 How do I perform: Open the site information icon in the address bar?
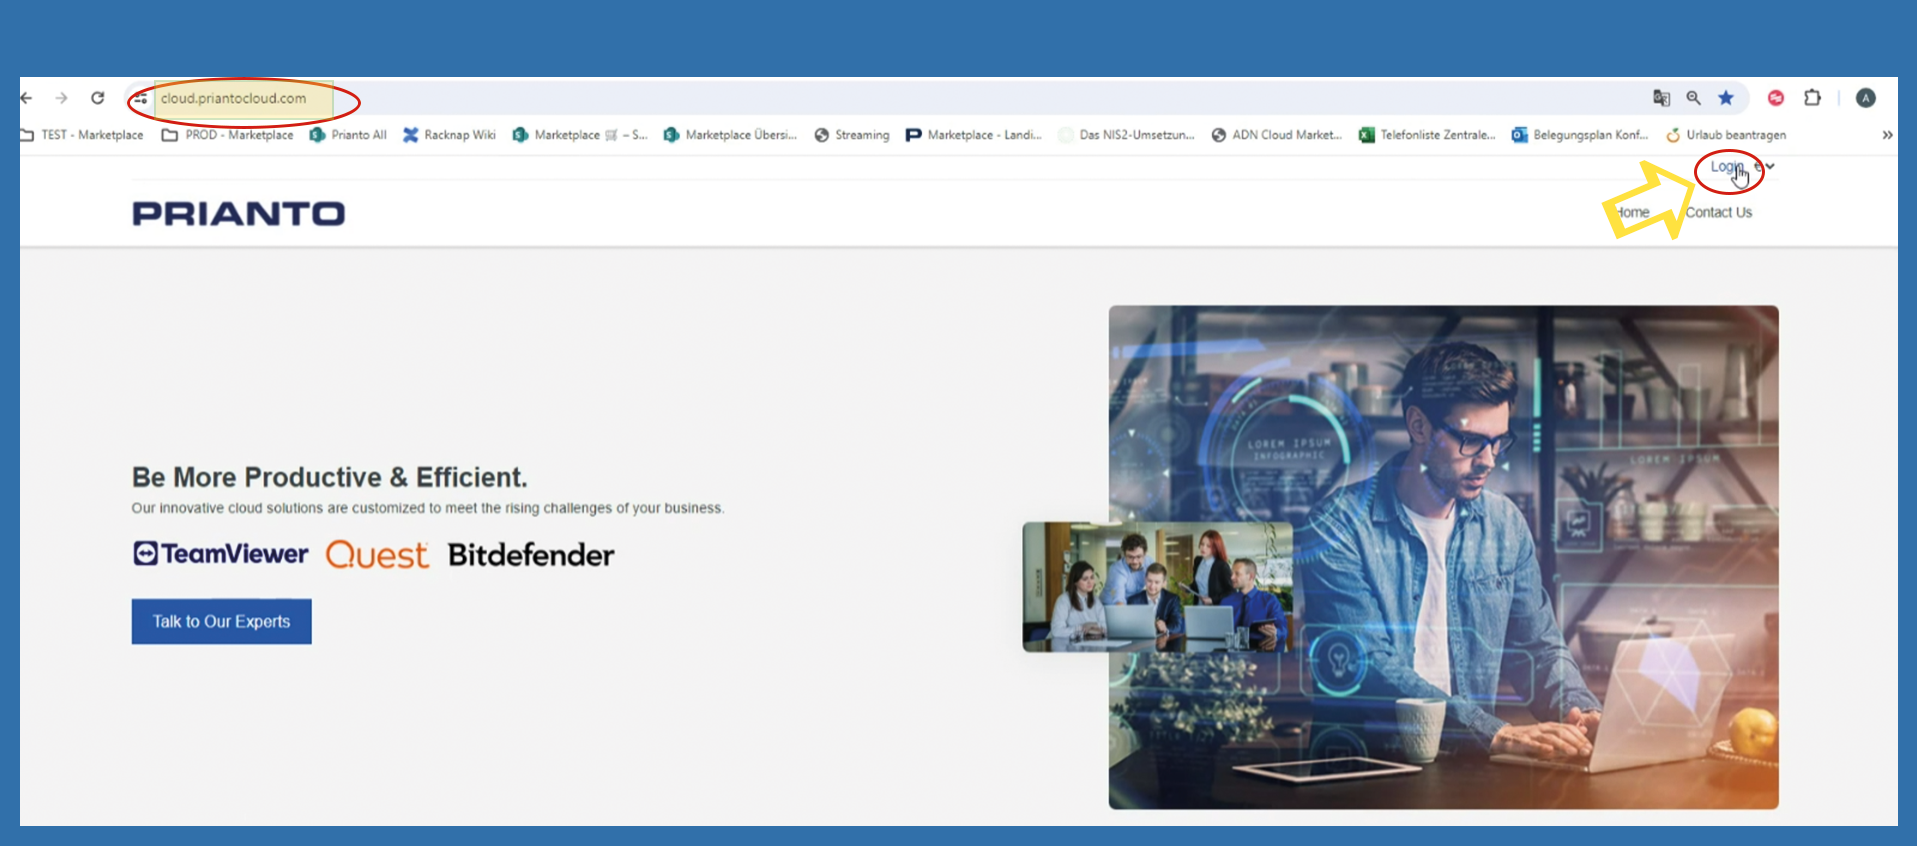pos(141,98)
